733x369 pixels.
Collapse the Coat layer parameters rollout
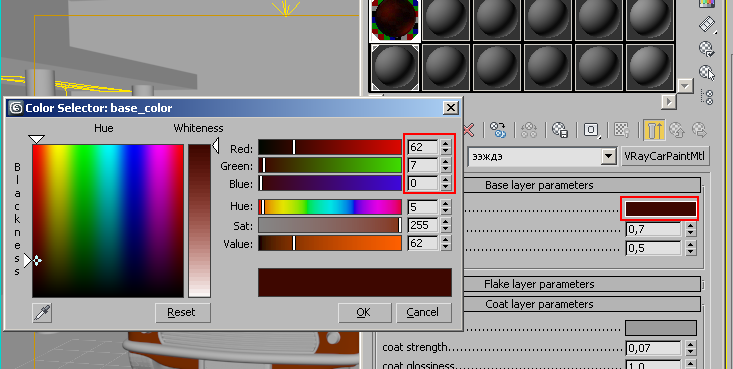tap(539, 304)
